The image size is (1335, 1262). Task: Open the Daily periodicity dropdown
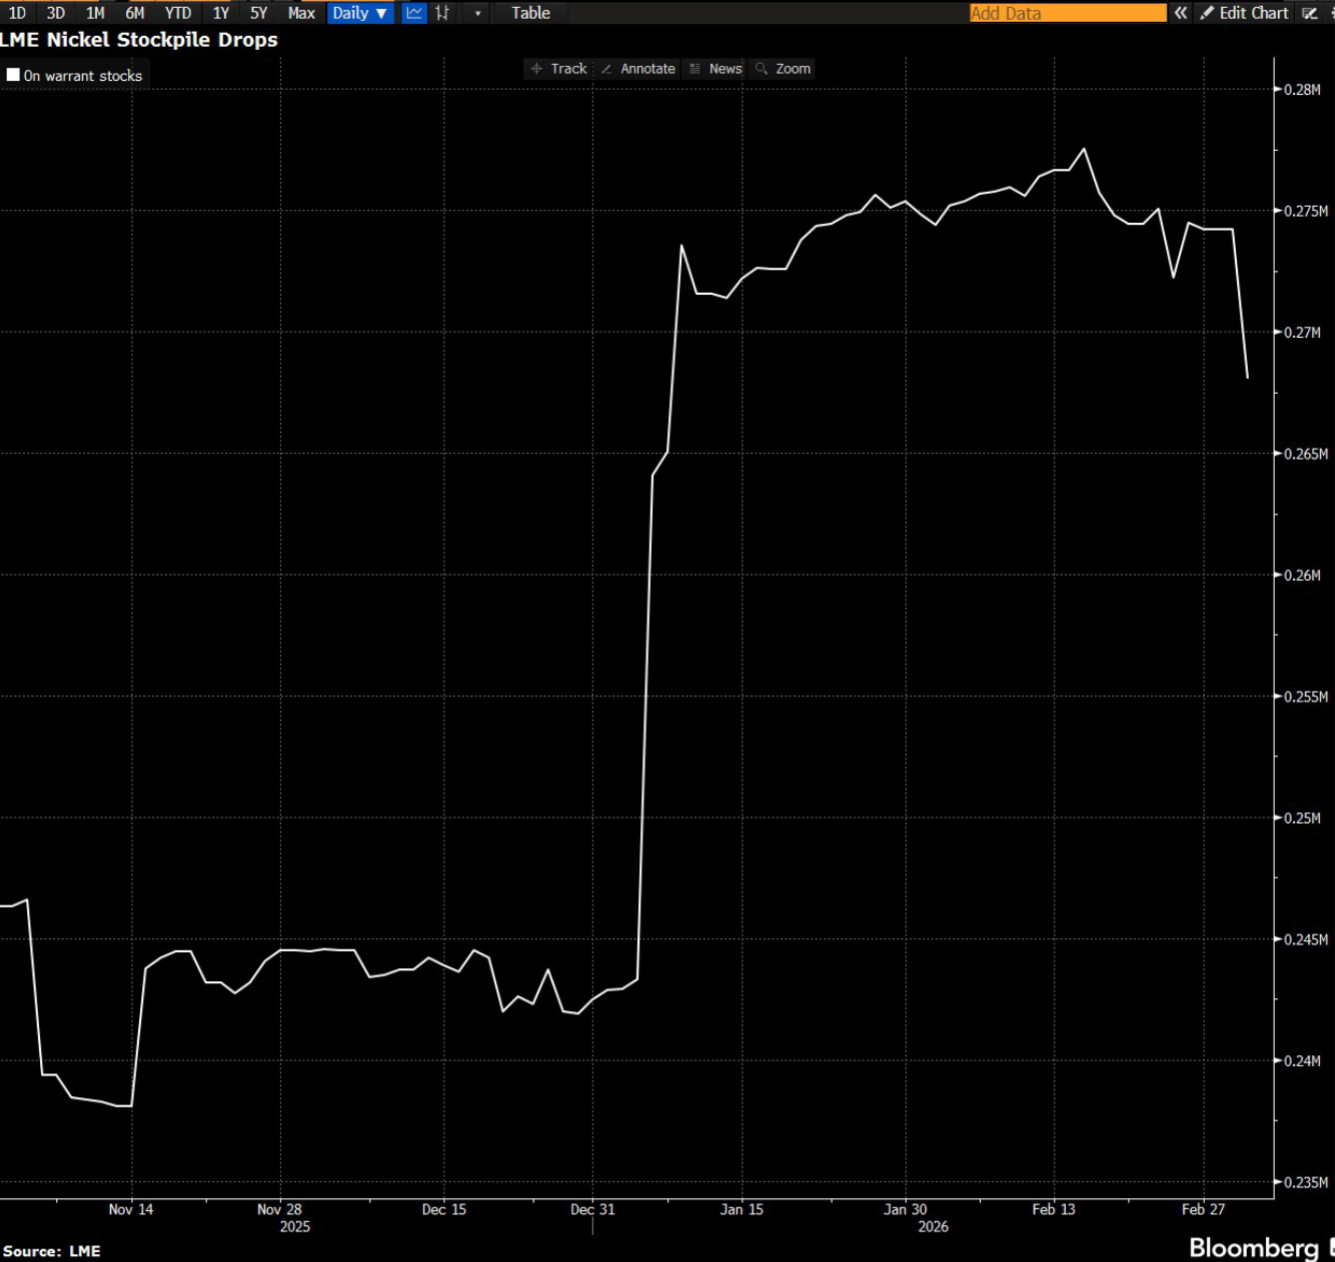(360, 13)
